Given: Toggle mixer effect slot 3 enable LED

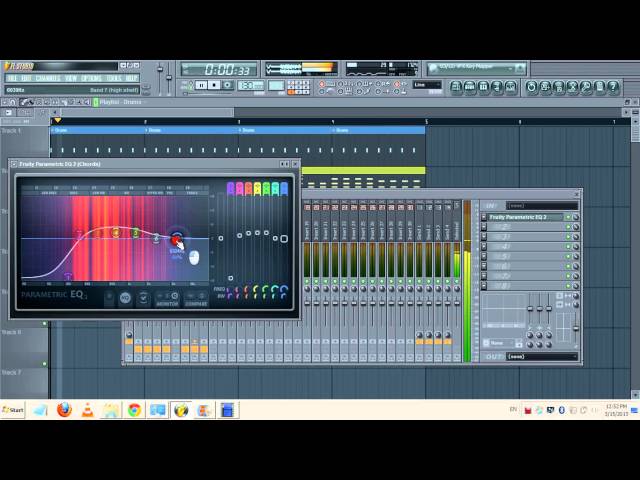Looking at the screenshot, I should click(x=568, y=237).
